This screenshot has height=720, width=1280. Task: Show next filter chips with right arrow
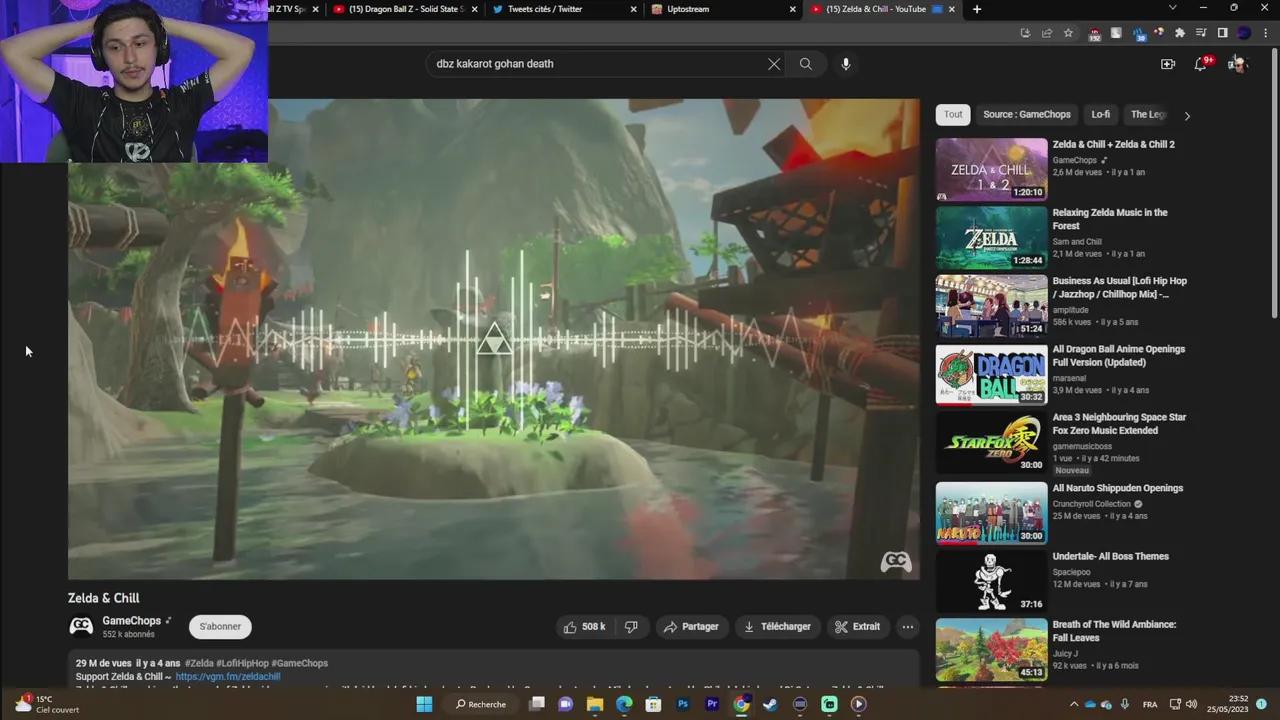[x=1187, y=115]
